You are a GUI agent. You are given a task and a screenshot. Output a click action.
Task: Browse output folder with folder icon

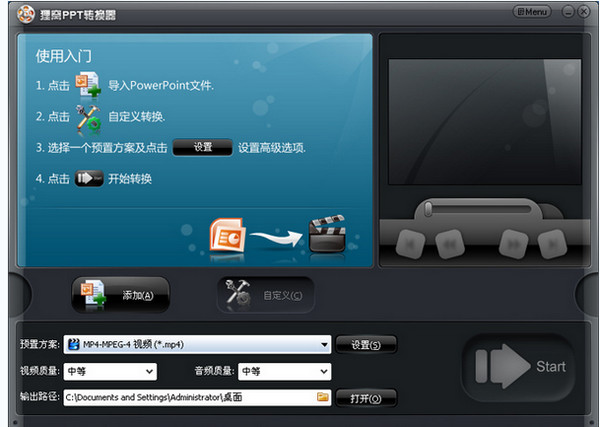pyautogui.click(x=323, y=397)
